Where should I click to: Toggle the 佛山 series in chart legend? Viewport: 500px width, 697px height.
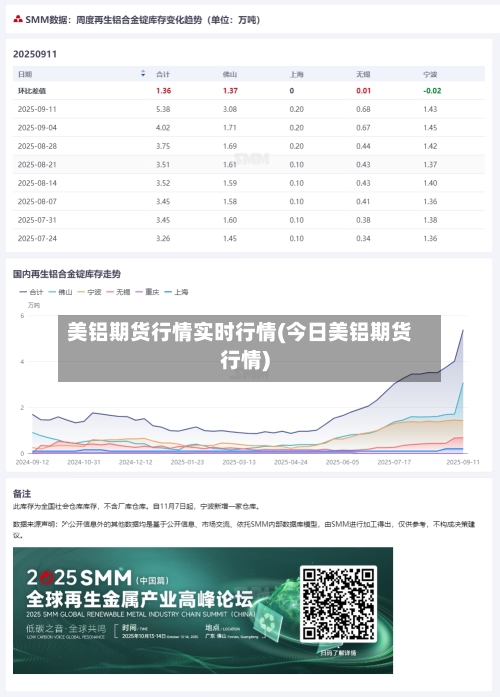tap(60, 292)
